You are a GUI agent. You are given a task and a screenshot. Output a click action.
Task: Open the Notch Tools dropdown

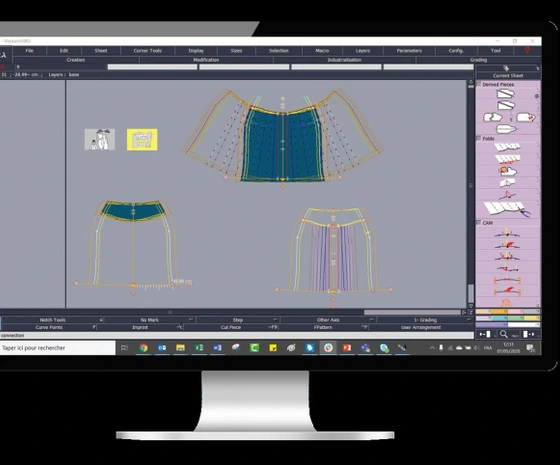coord(52,320)
